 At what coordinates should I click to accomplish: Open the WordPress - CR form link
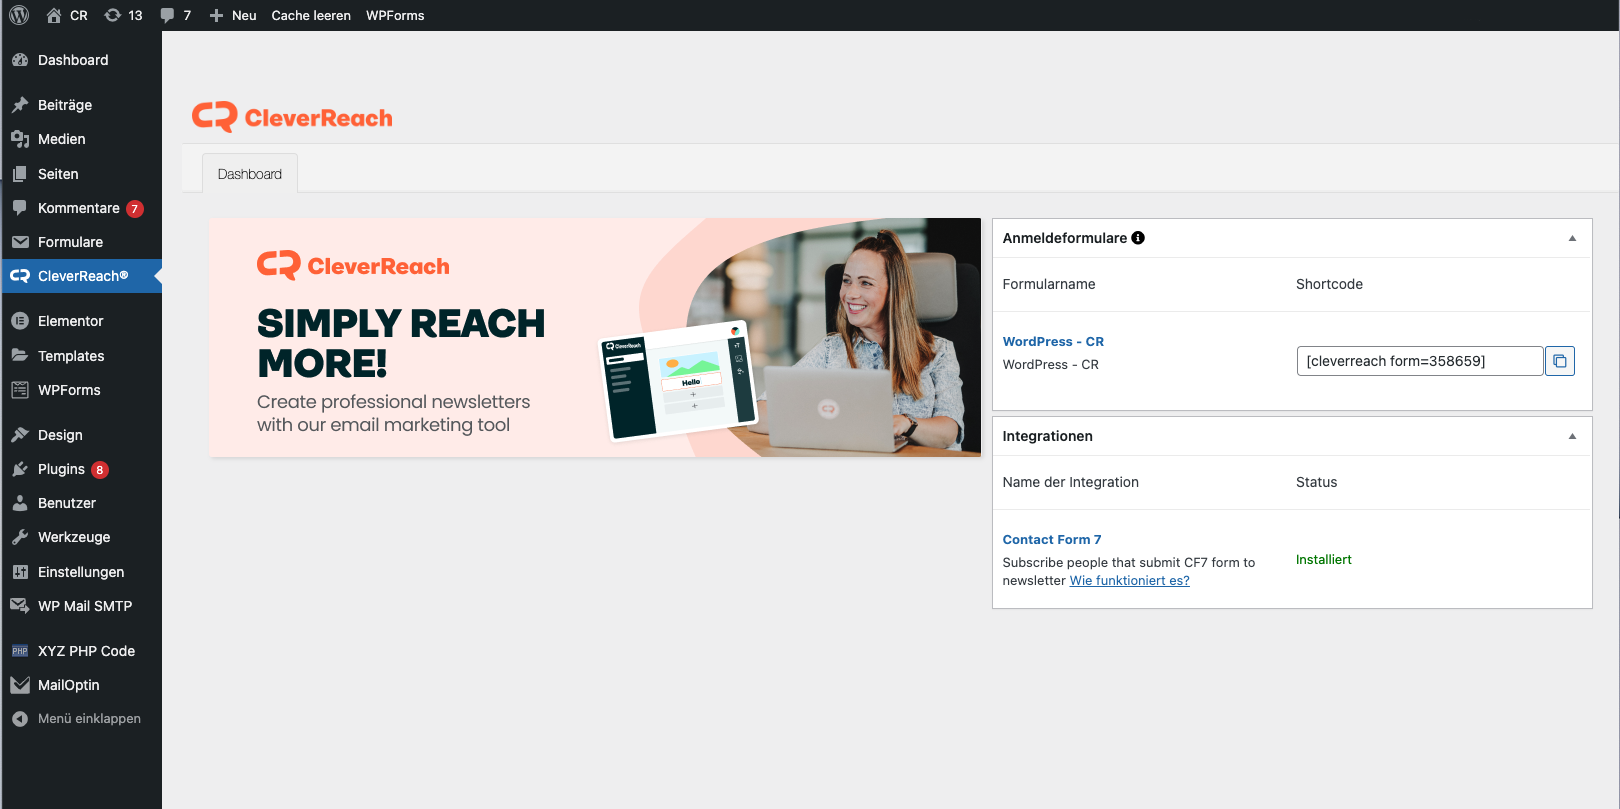(1053, 341)
